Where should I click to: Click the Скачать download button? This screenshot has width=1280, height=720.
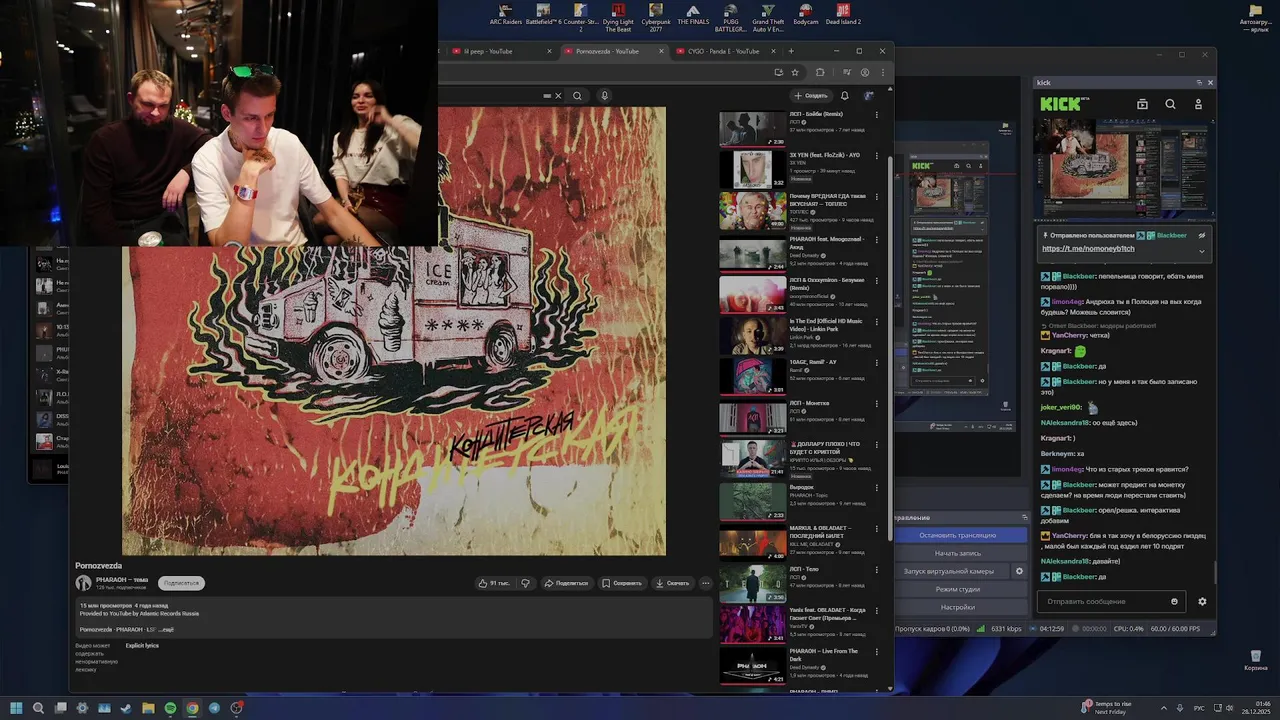tap(672, 583)
